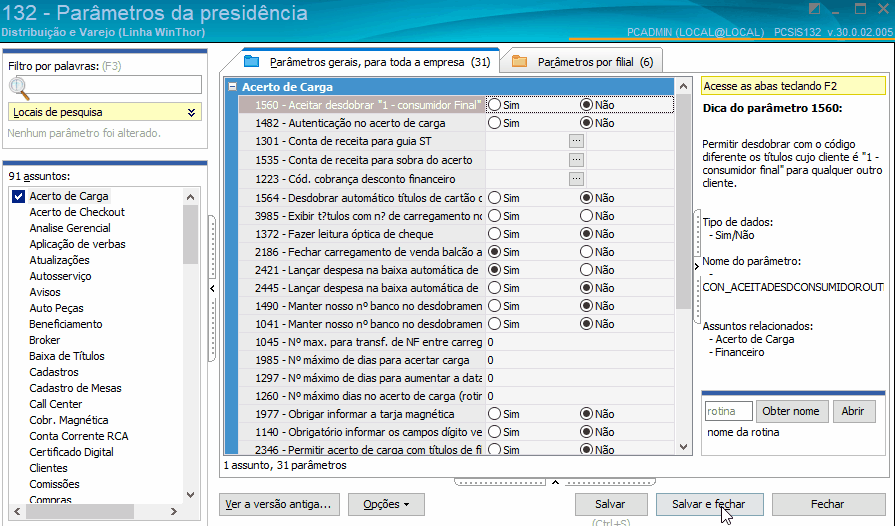Select Sim for 1560 Aceitar desdobrar
The width and height of the screenshot is (895, 526).
[x=494, y=104]
